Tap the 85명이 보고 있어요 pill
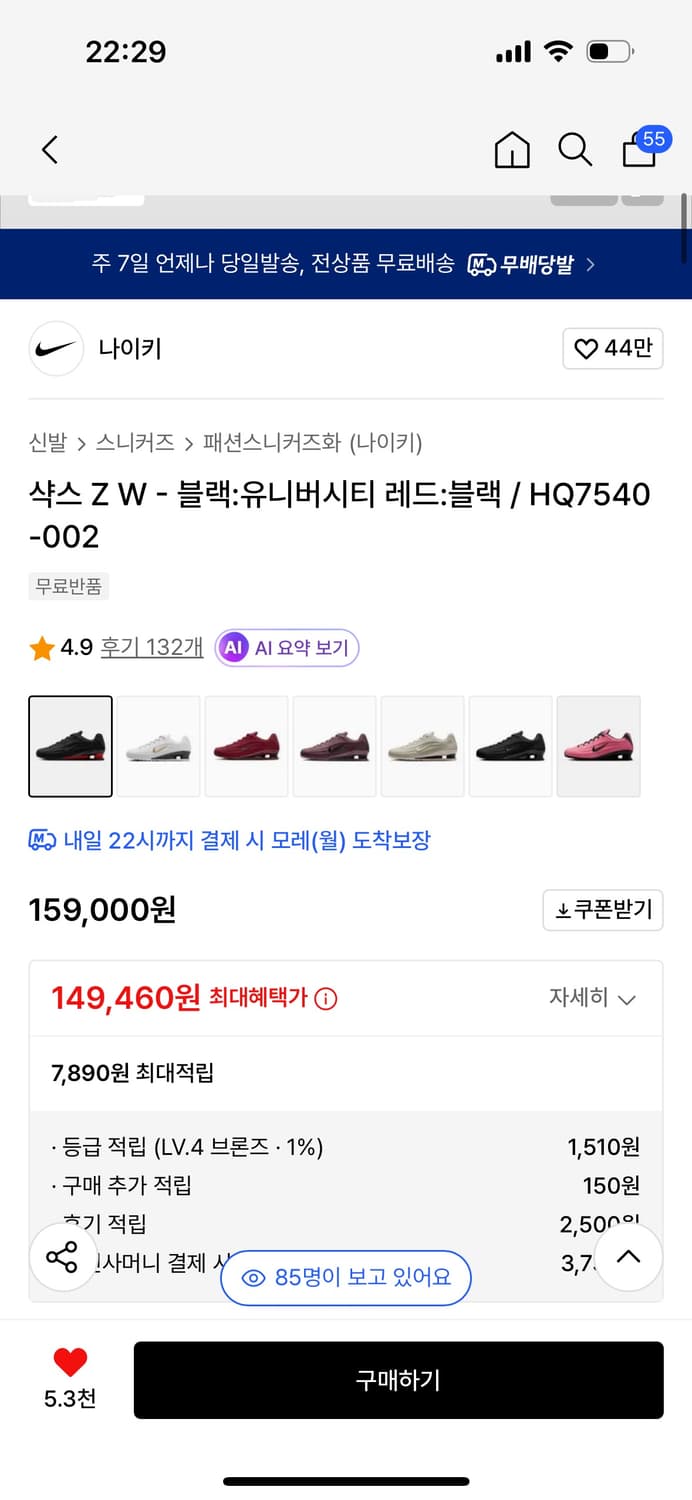The image size is (692, 1500). point(345,1278)
